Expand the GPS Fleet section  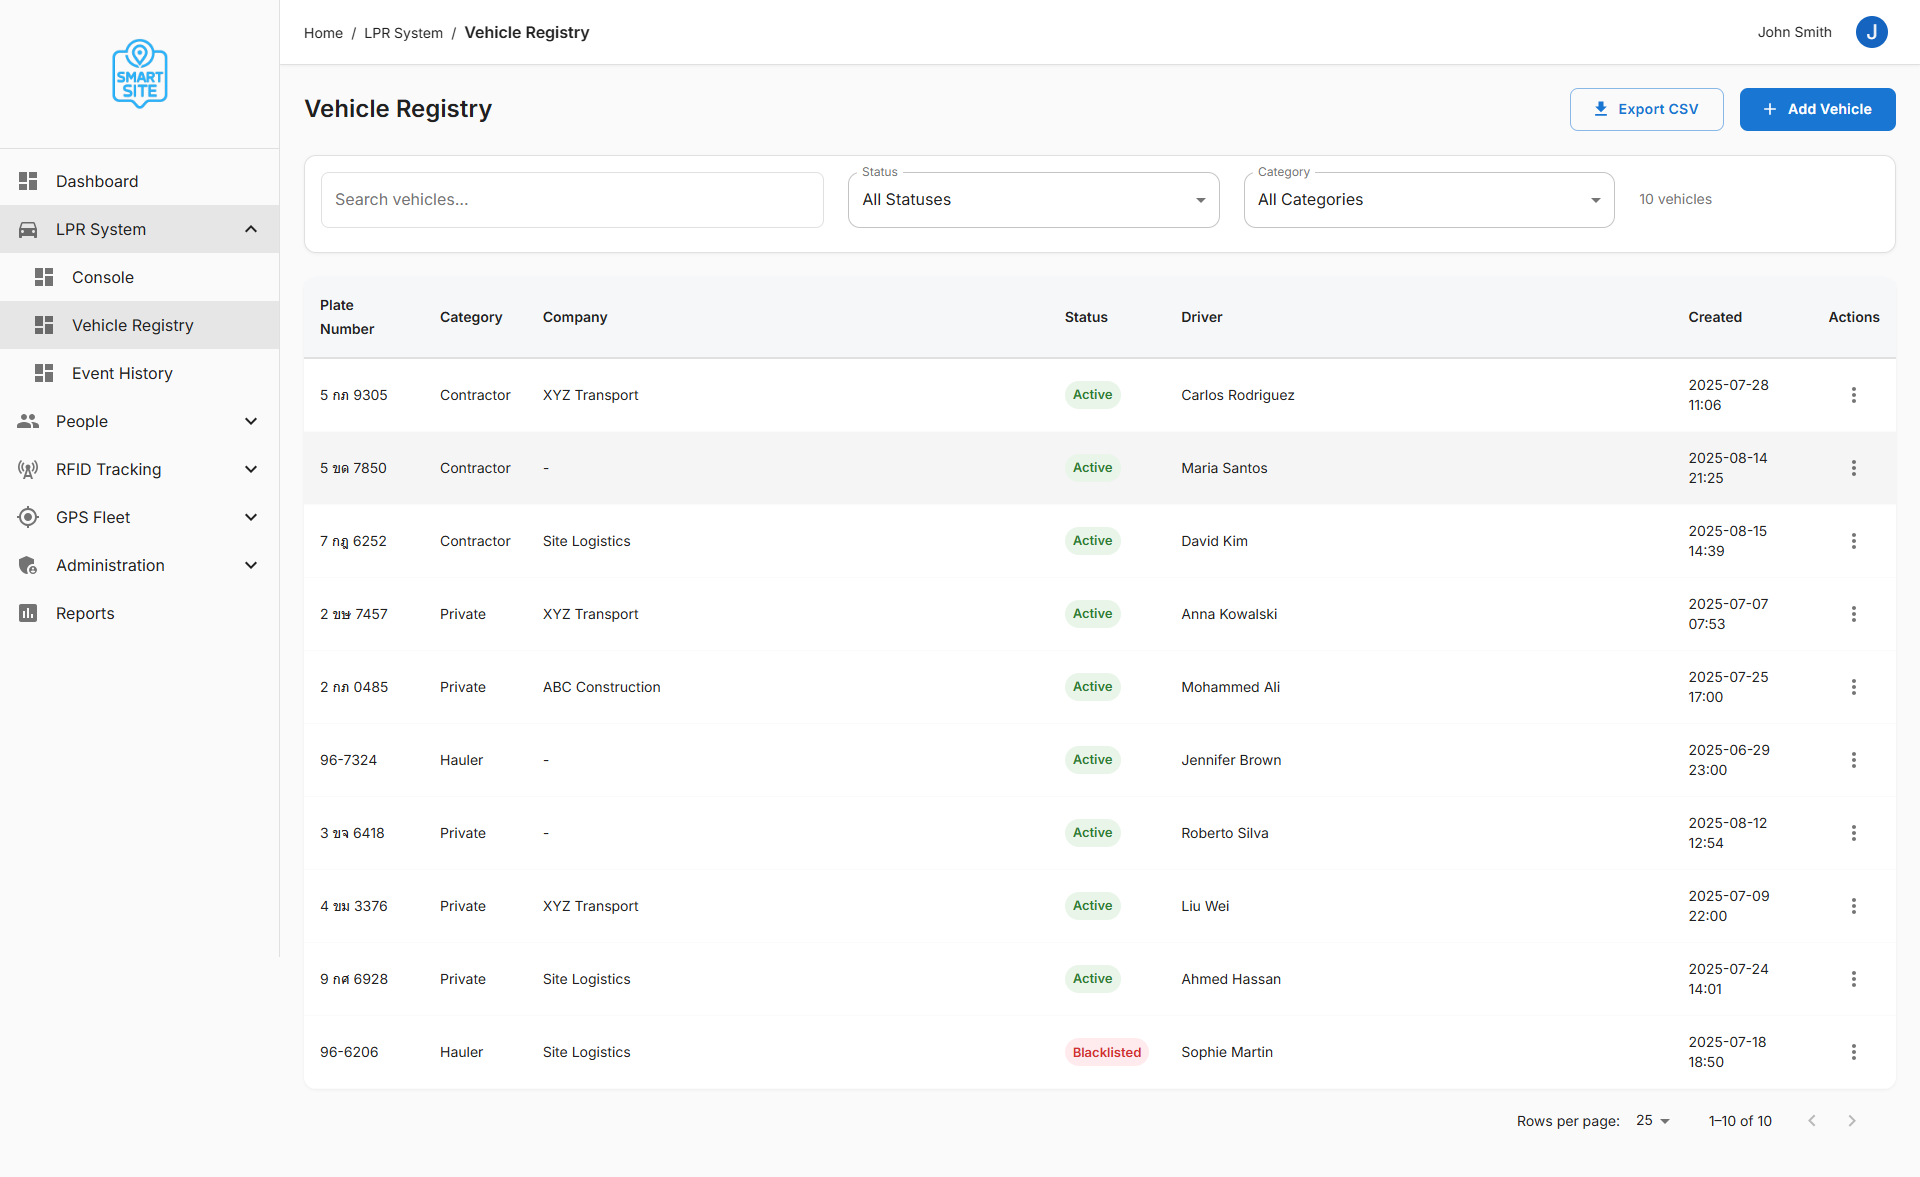(x=251, y=517)
